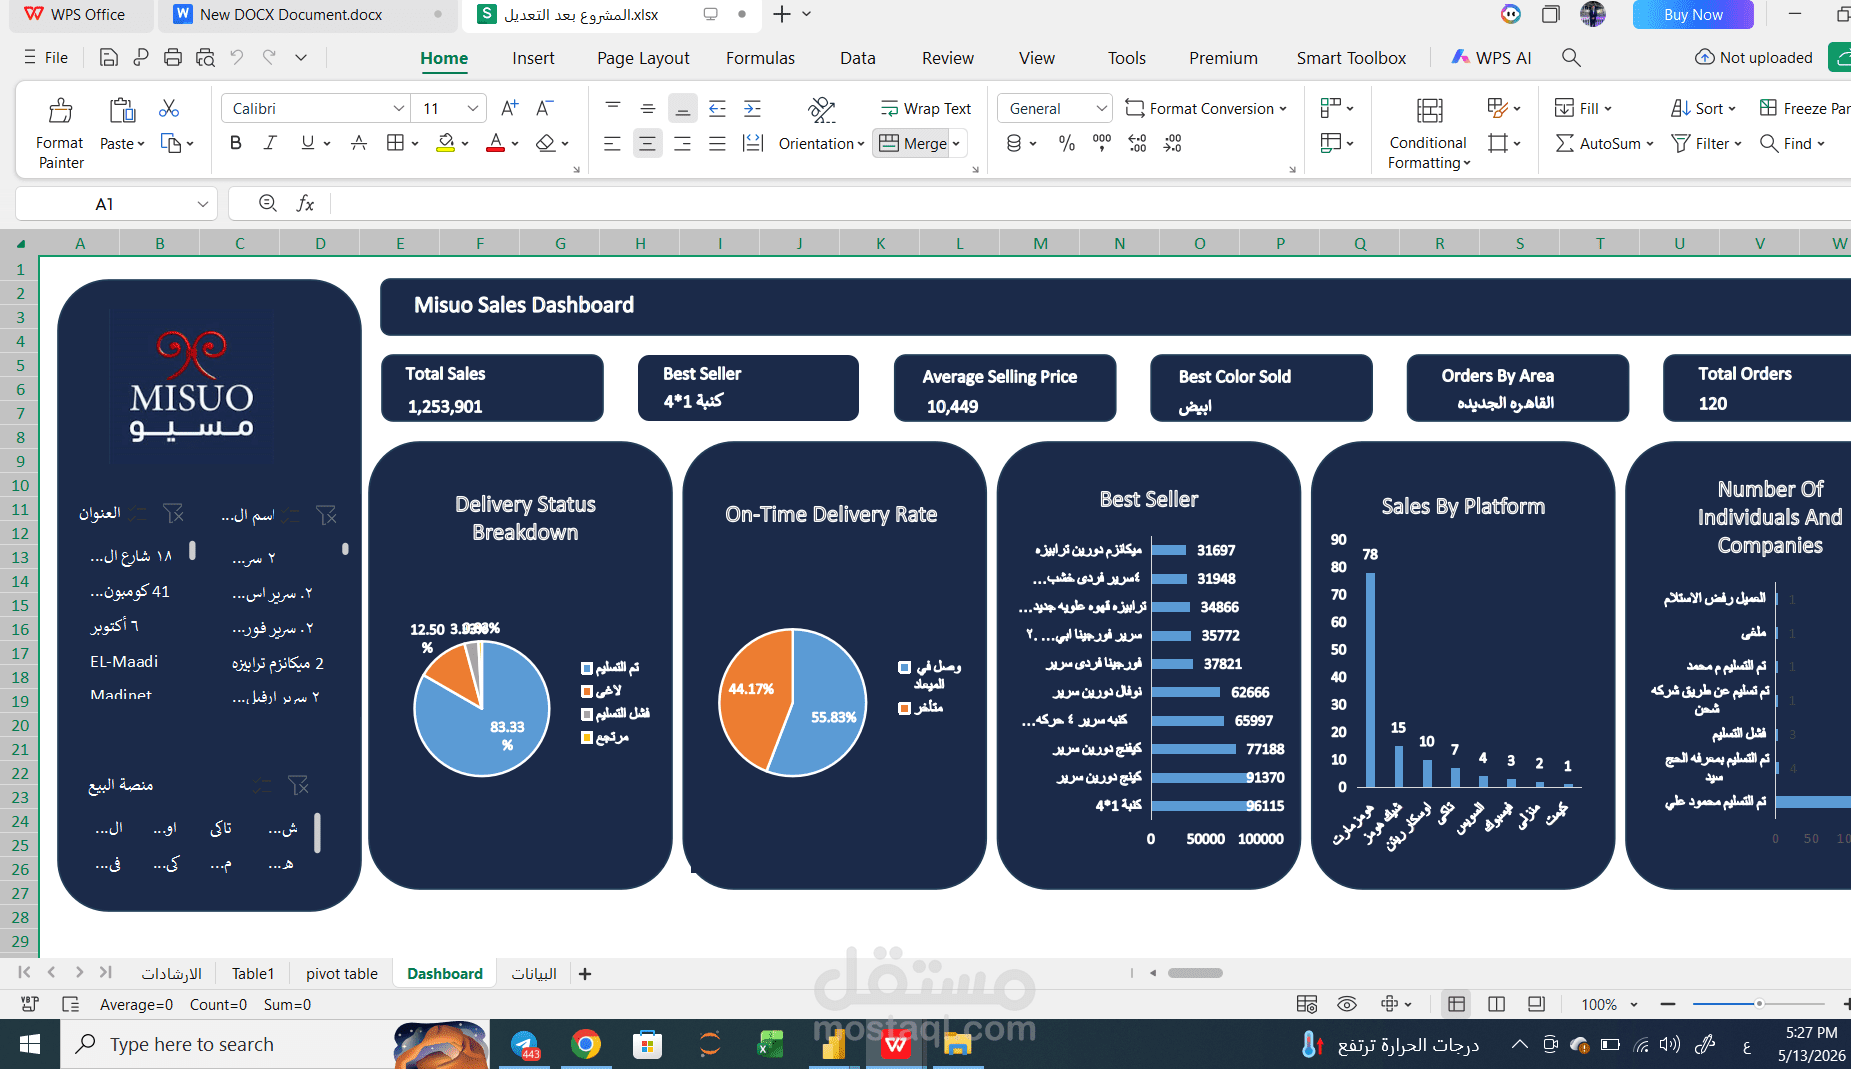
Task: Toggle align text right
Action: pos(682,143)
